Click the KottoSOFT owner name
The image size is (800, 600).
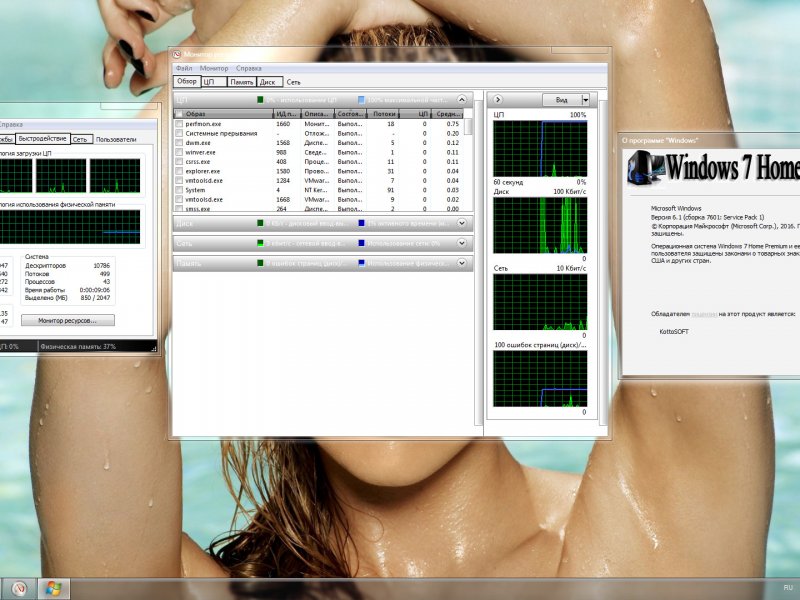coord(674,332)
